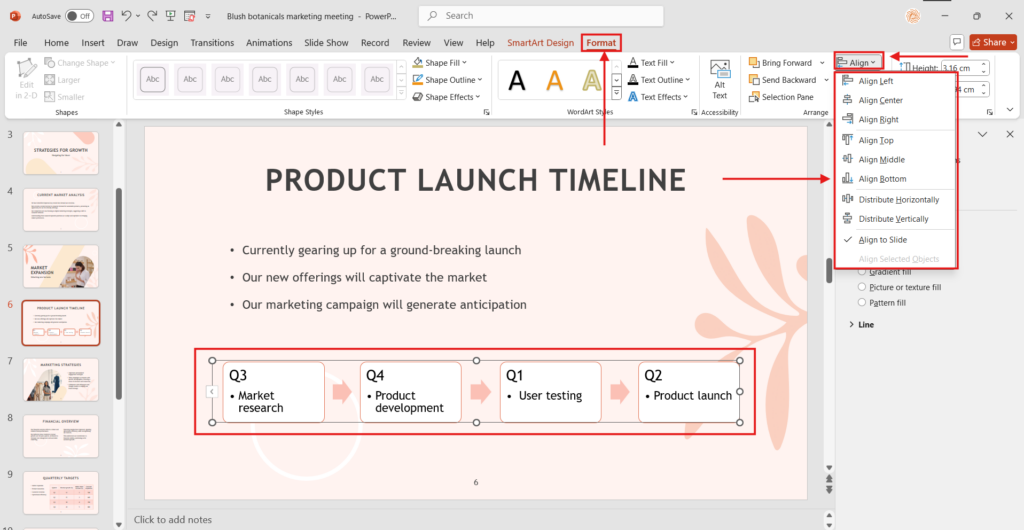Toggle the AutoSave switch
The image size is (1024, 530).
point(79,16)
